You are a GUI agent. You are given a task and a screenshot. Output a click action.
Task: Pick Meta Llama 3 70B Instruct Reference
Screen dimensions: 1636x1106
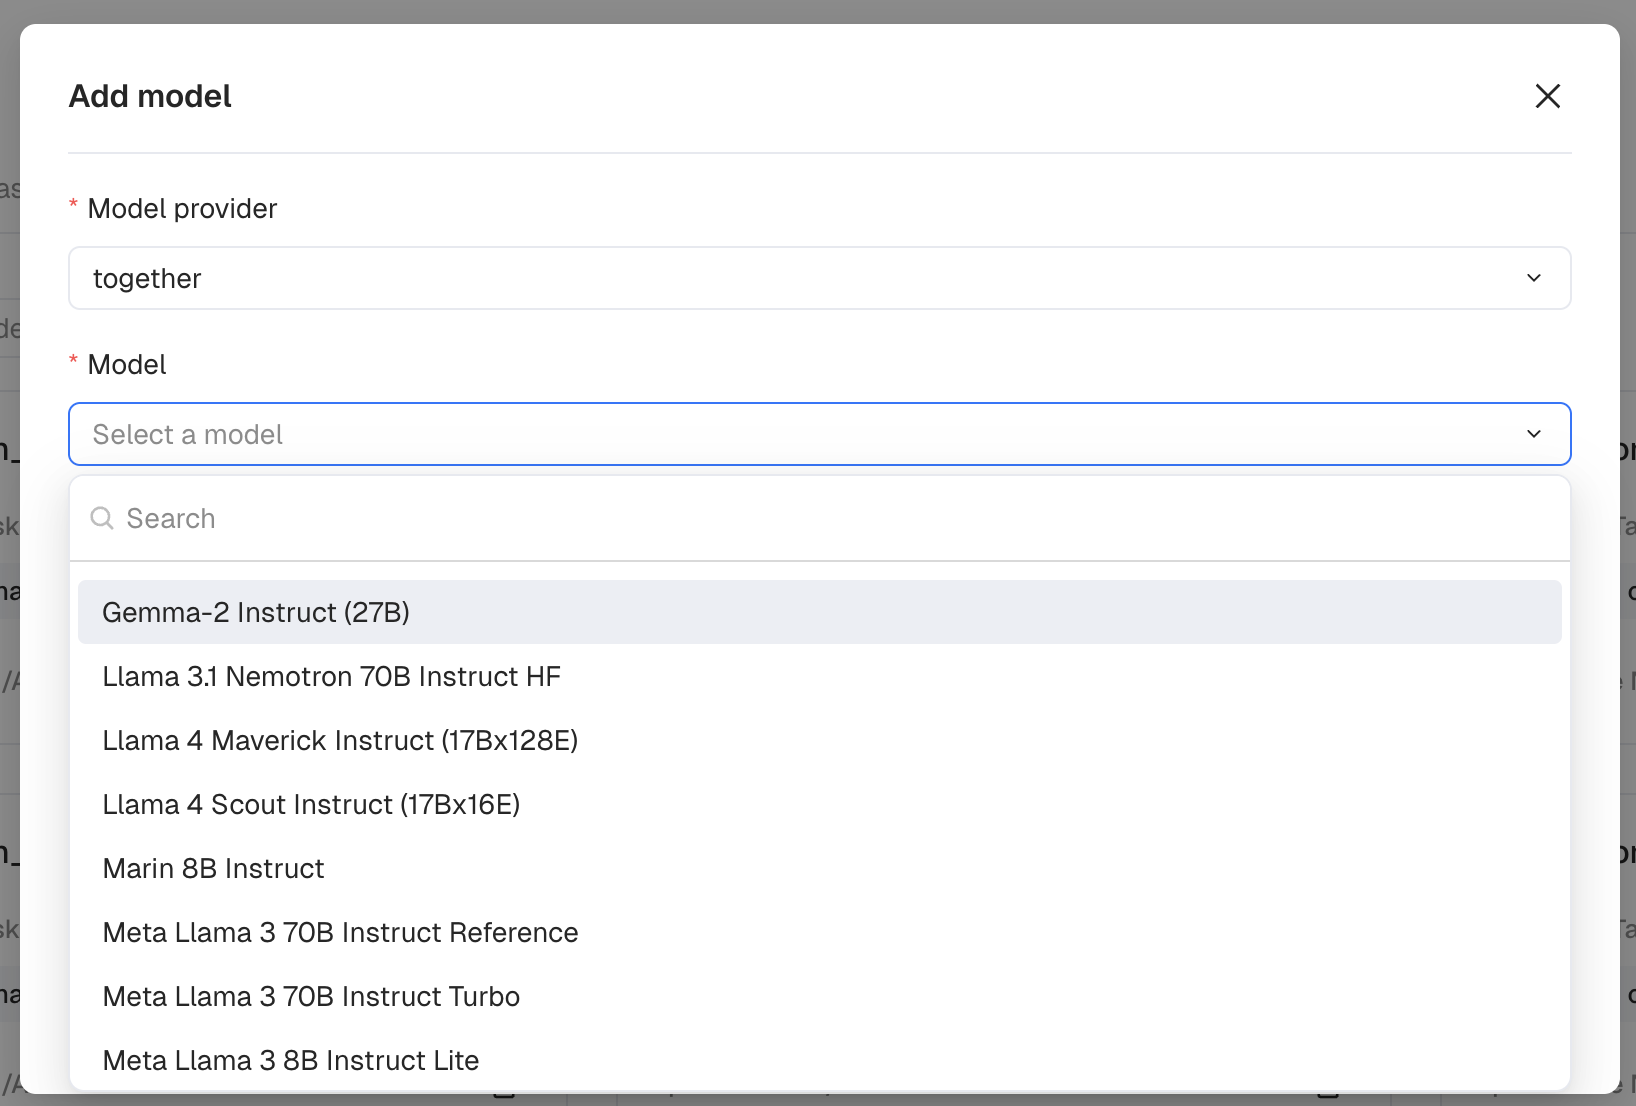tap(819, 932)
